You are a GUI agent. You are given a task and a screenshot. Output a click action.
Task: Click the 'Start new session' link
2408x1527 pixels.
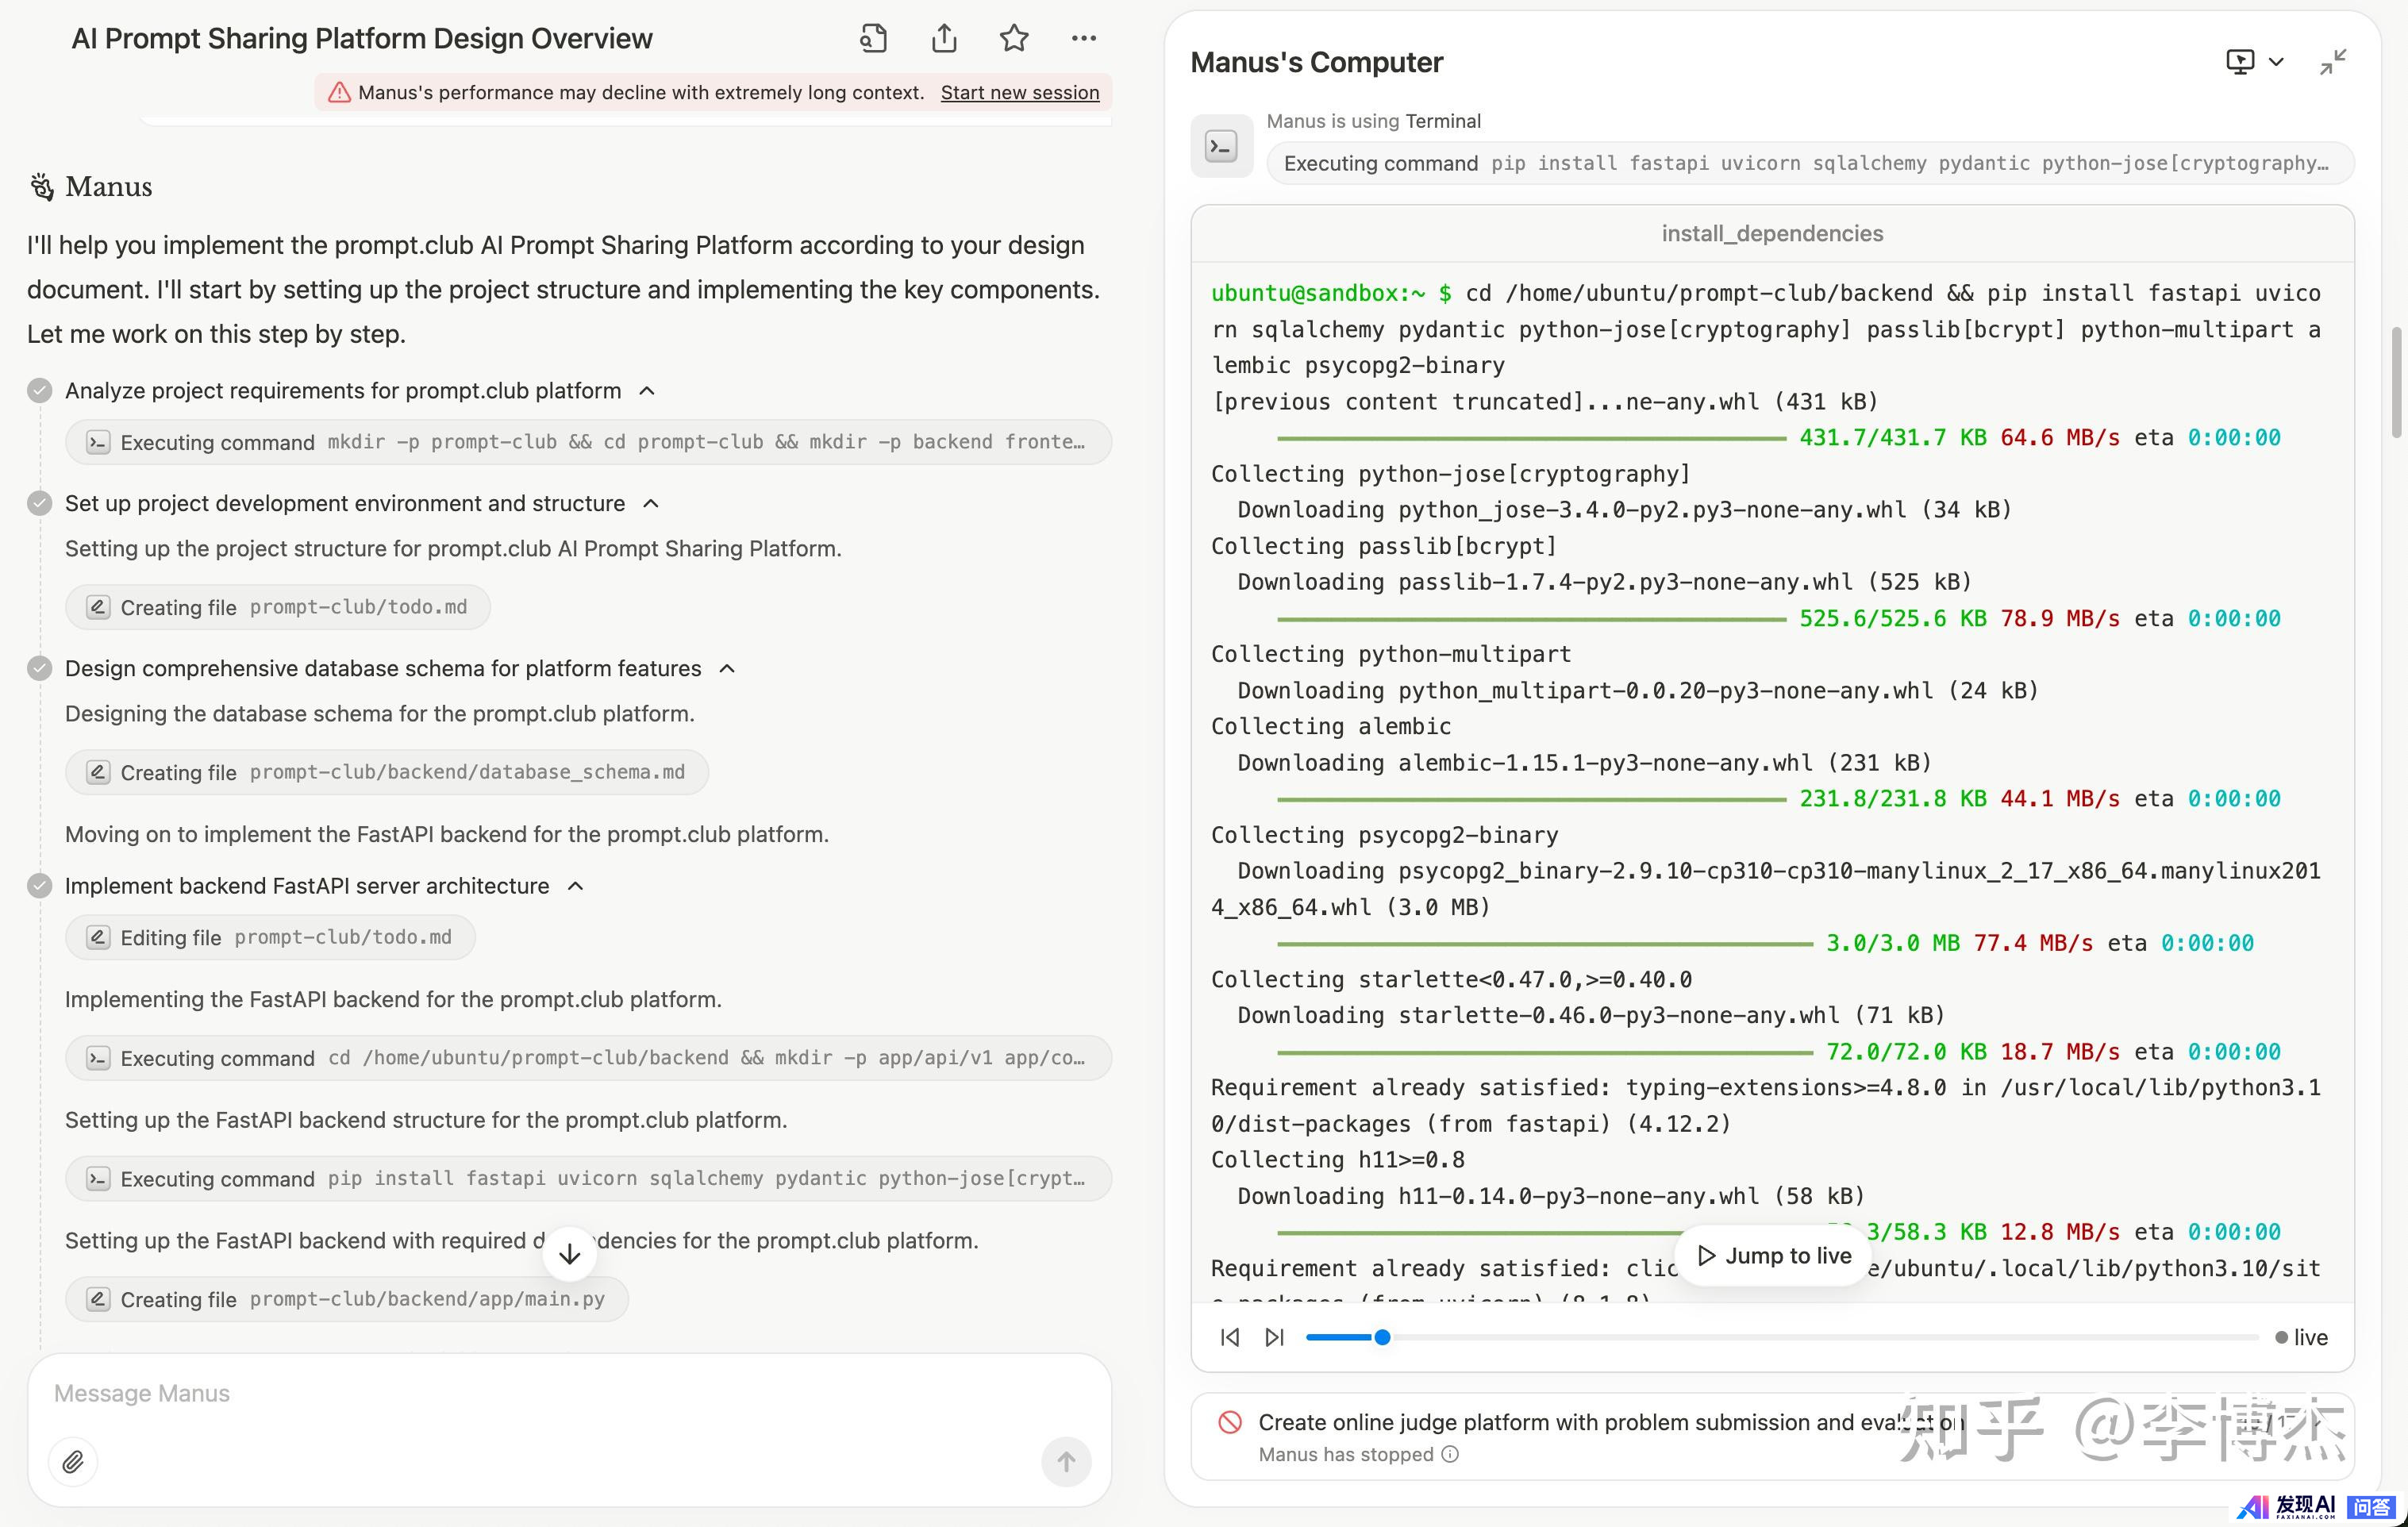1019,93
